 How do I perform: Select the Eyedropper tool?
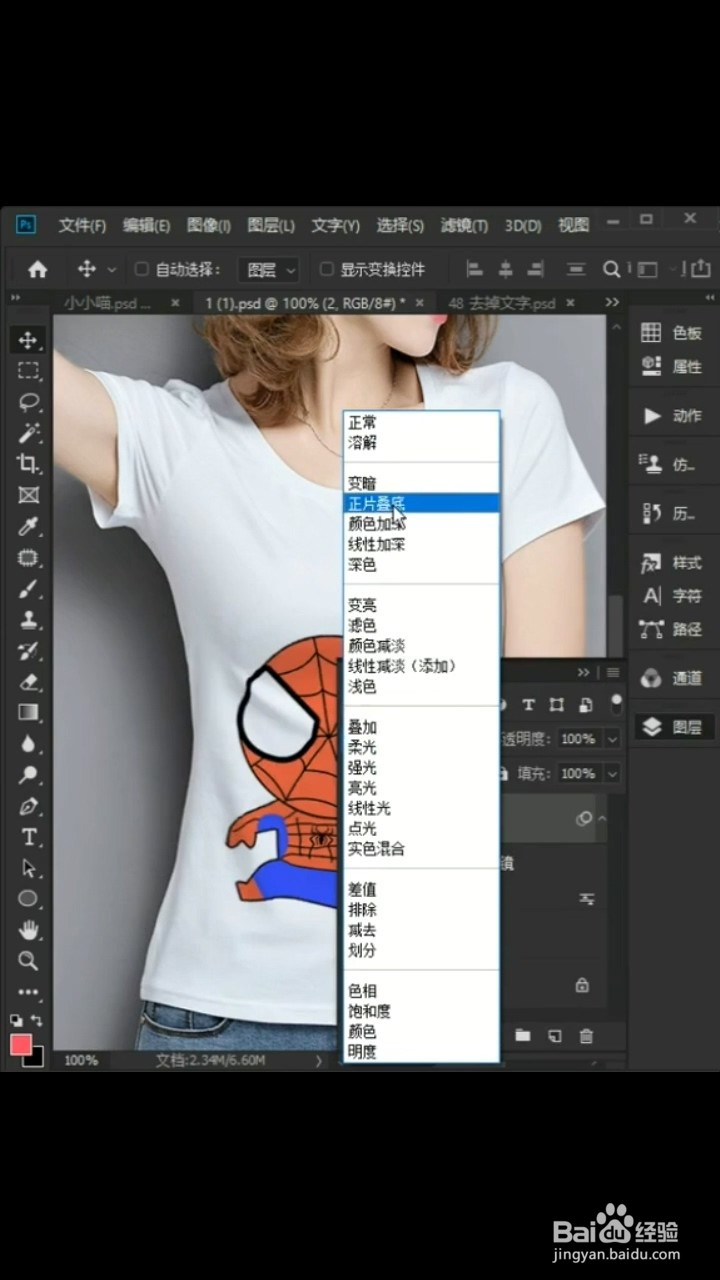click(28, 526)
